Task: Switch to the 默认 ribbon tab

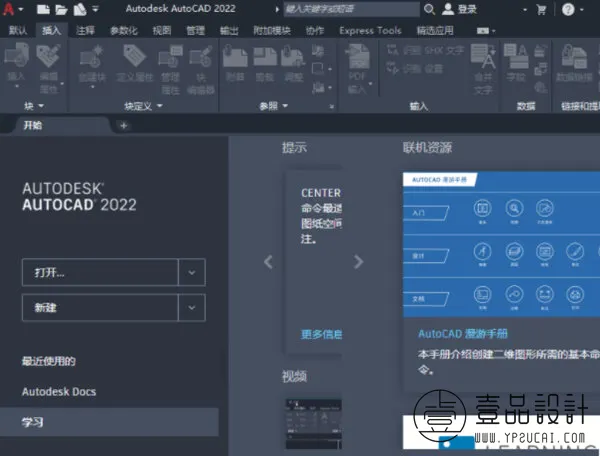Action: pyautogui.click(x=18, y=31)
